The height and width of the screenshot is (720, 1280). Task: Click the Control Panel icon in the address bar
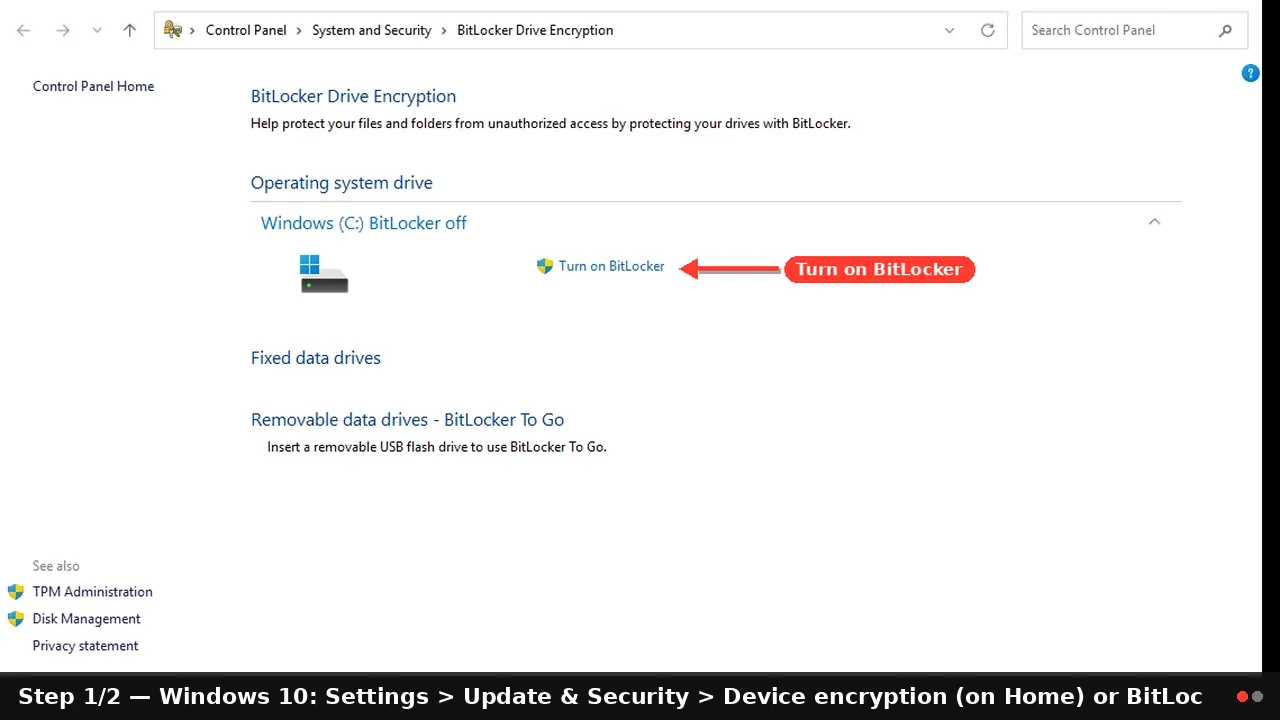click(173, 30)
